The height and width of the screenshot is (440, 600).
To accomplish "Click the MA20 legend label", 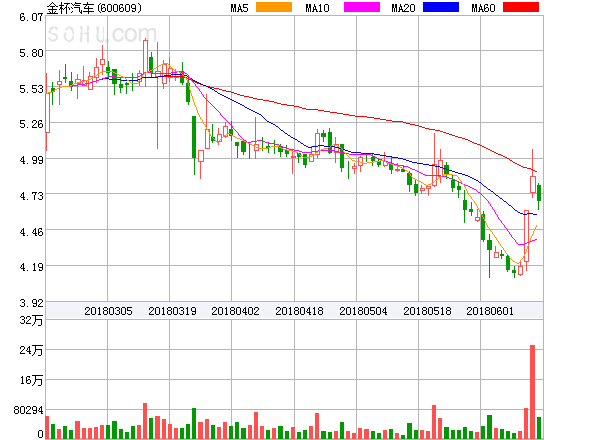I will point(403,8).
